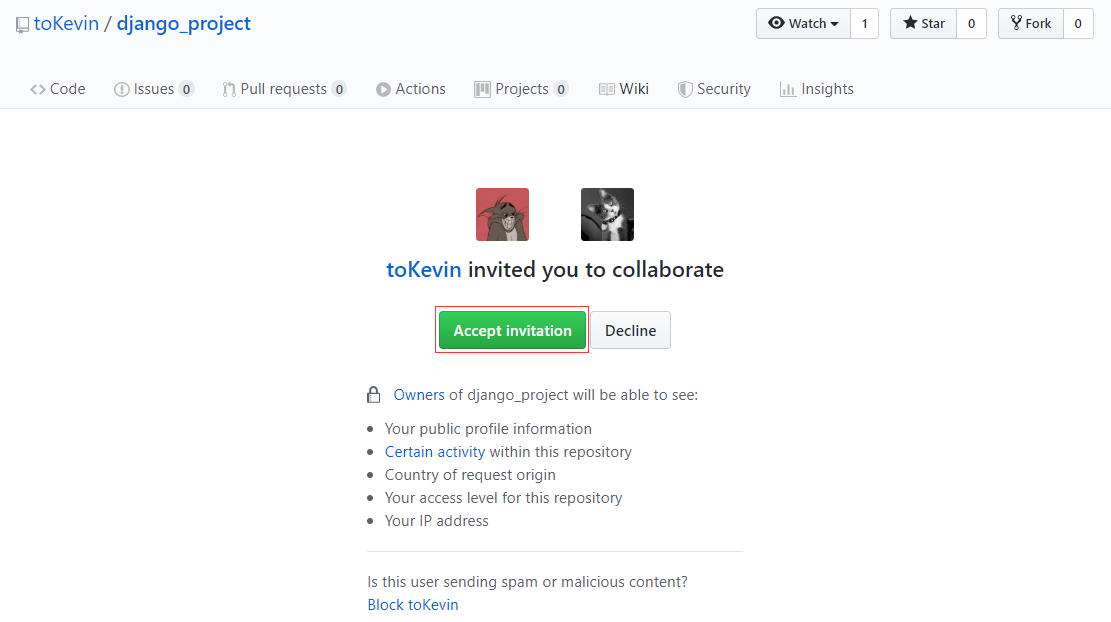Open the Certain activity link
Image resolution: width=1111 pixels, height=622 pixels.
point(435,452)
